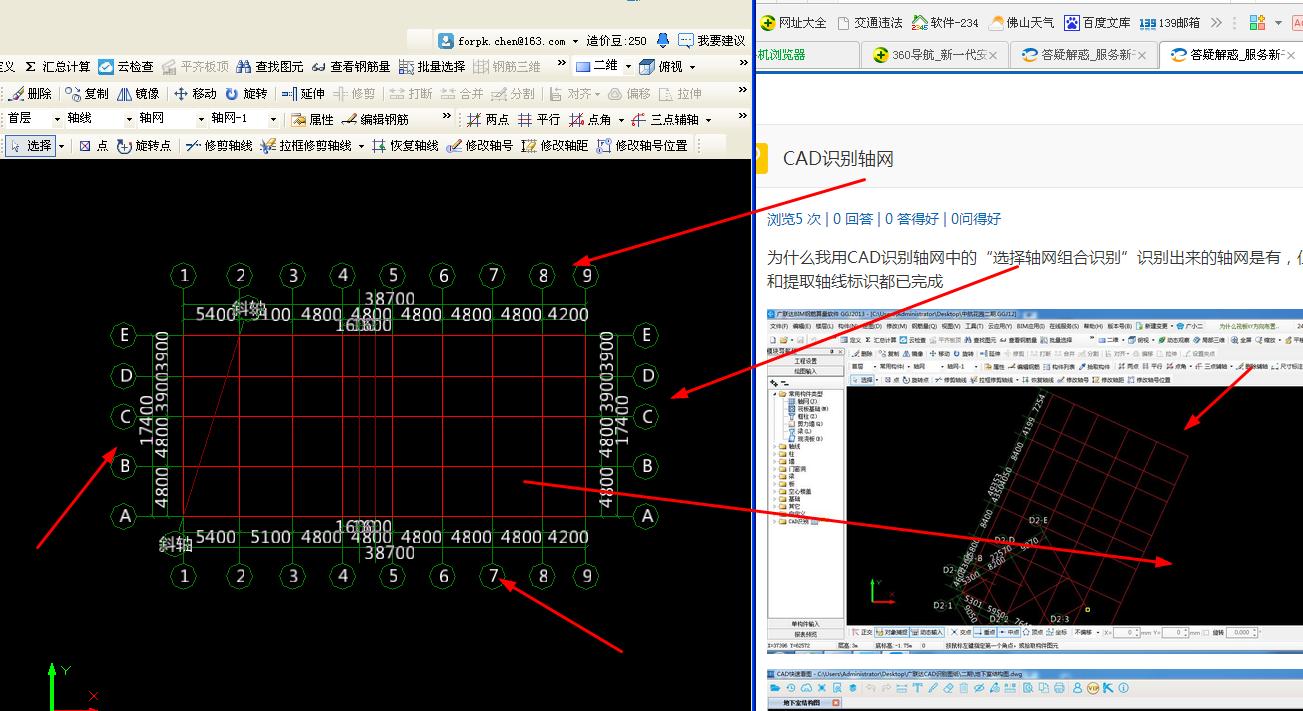Screen dimensions: 1303x711
Task: Open 编辑钢筋 rebar editor
Action: (x=375, y=119)
